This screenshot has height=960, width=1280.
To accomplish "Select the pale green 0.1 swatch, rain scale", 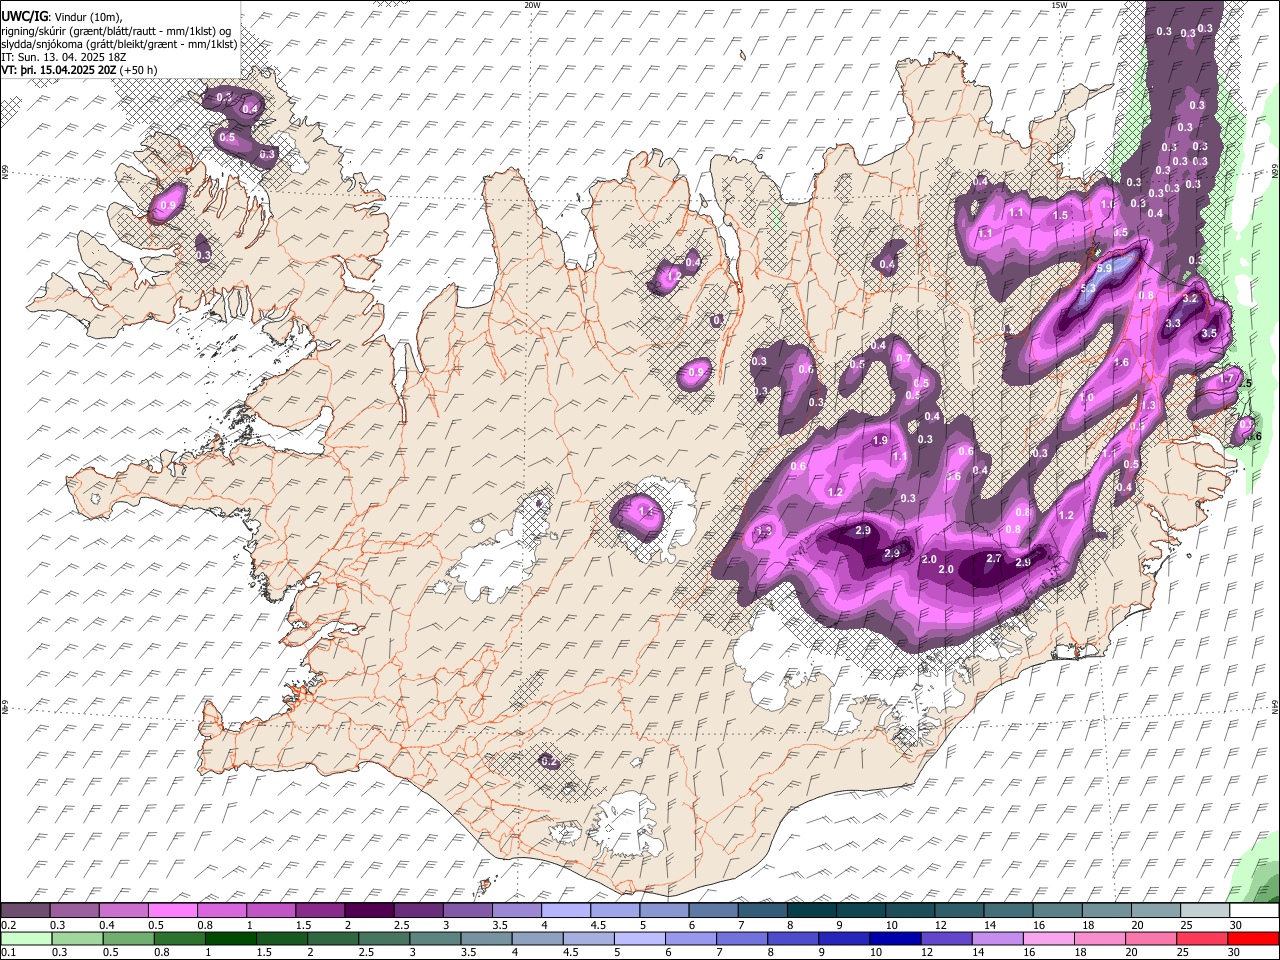I will [25, 938].
